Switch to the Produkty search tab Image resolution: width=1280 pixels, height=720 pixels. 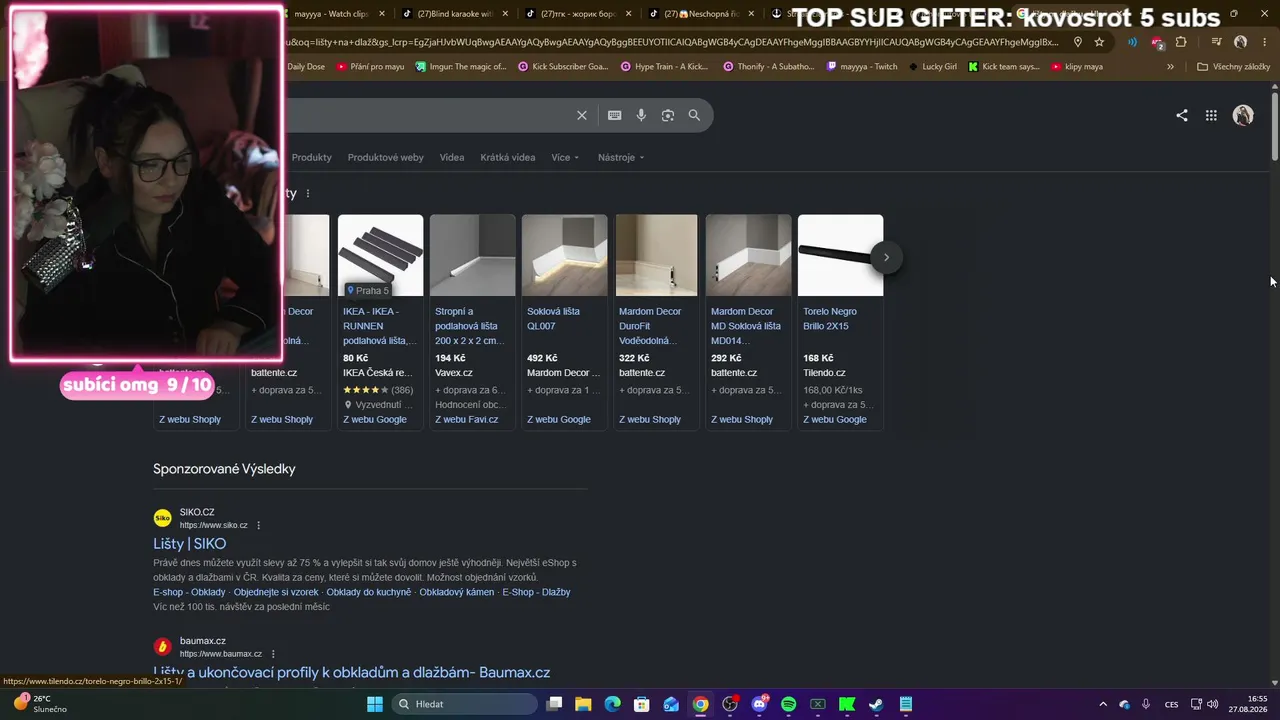(x=312, y=157)
